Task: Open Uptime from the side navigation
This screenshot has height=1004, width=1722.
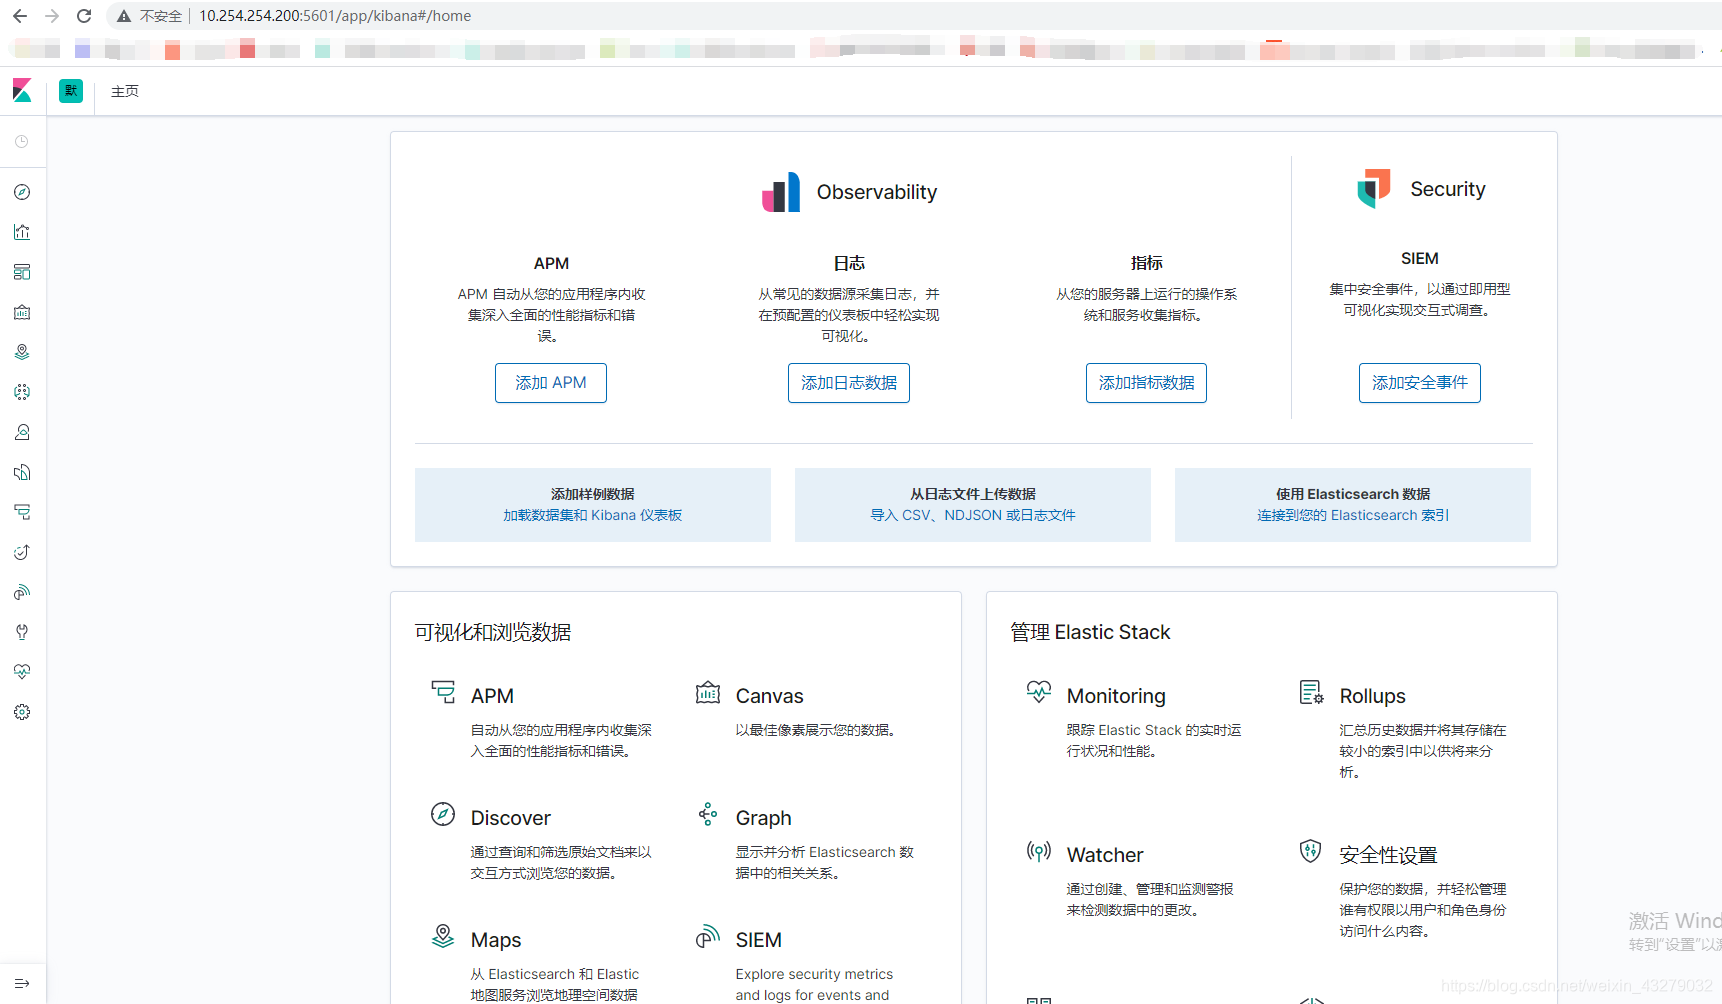Action: pos(22,552)
